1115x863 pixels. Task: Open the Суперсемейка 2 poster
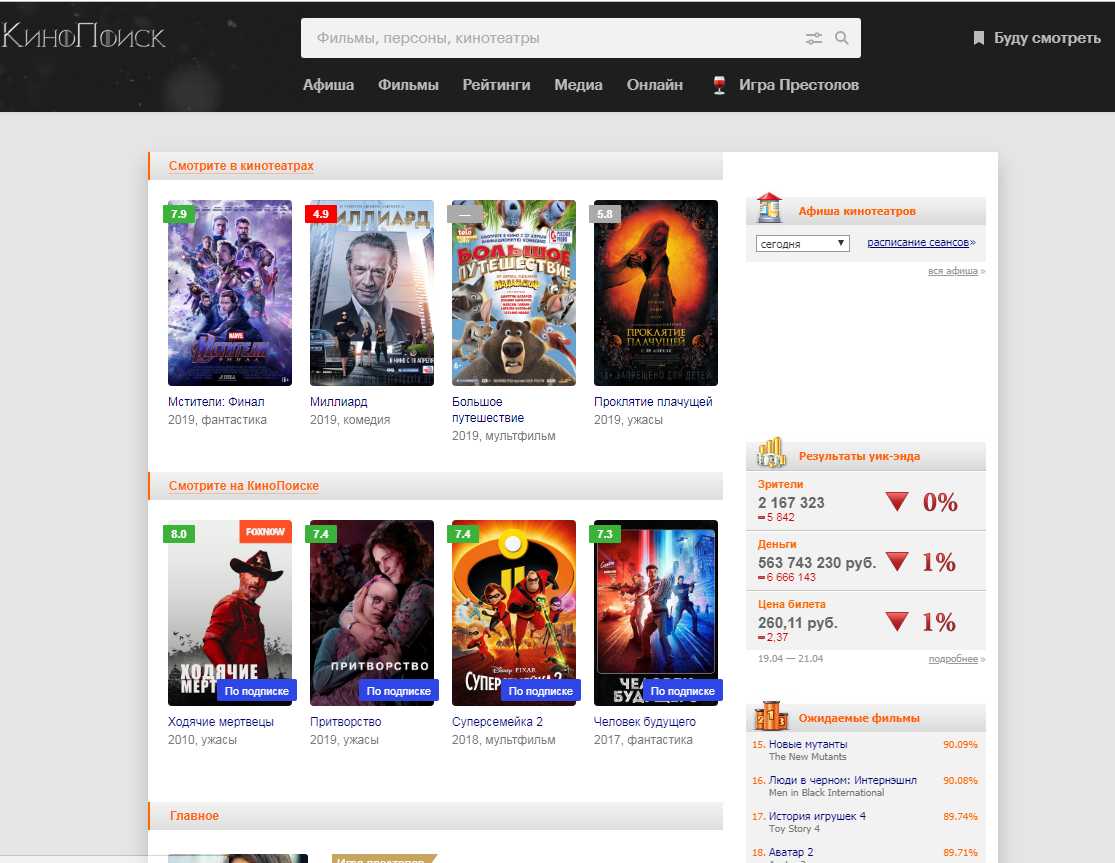coord(514,613)
